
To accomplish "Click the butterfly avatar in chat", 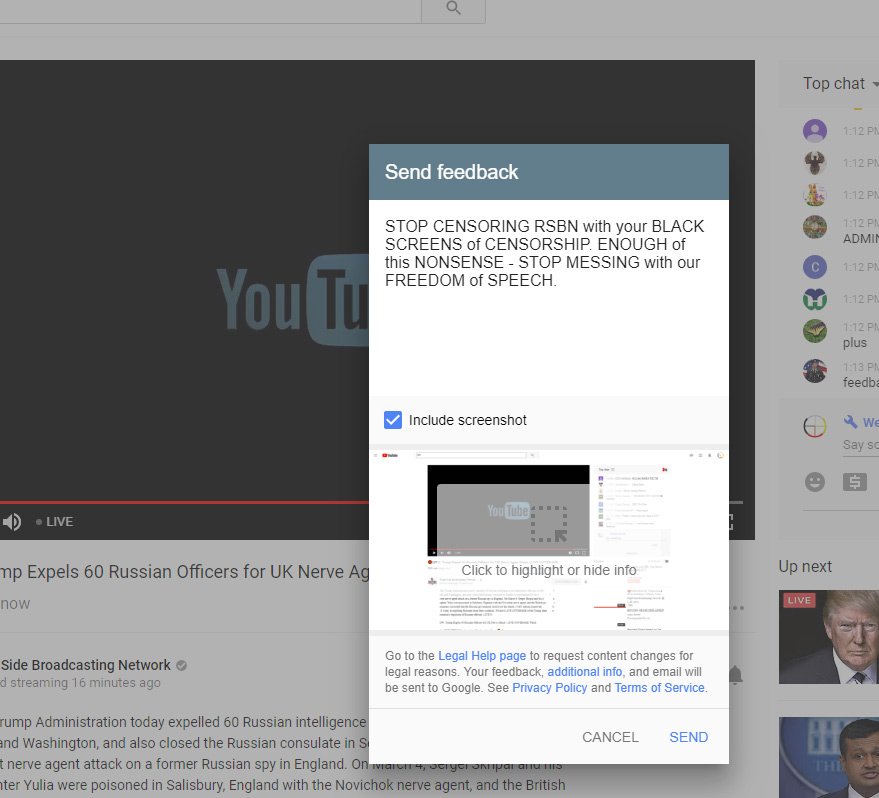I will pos(815,331).
